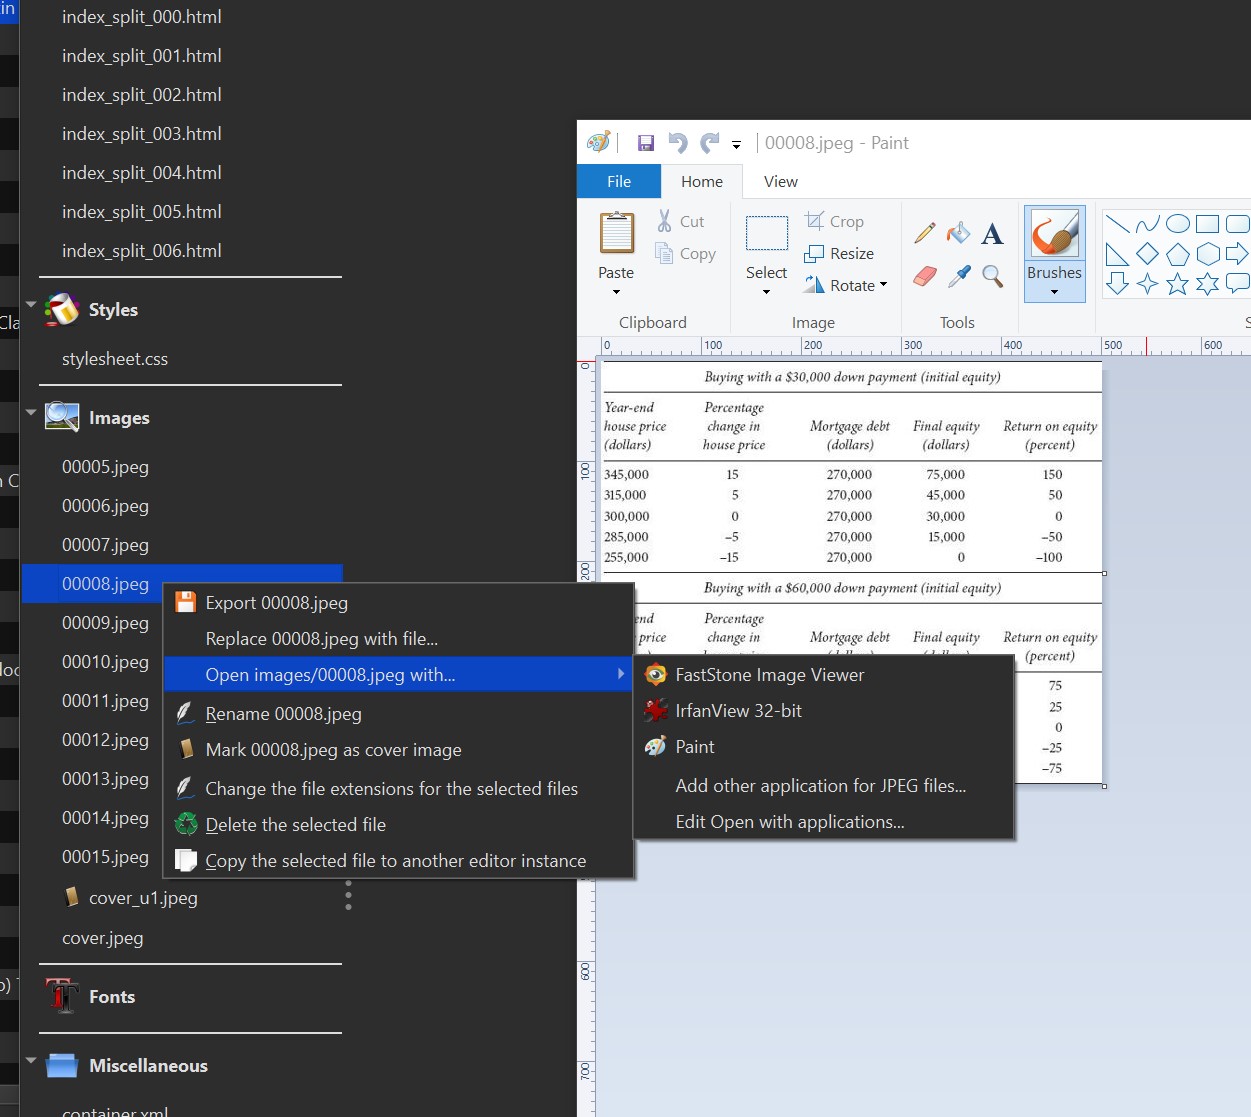
Task: Collapse the Images section
Action: [x=31, y=412]
